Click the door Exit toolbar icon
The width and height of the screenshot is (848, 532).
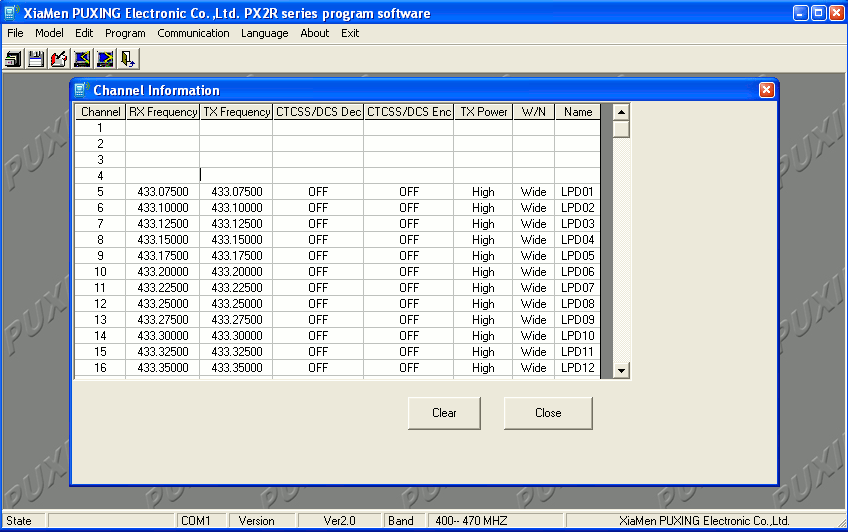point(128,58)
